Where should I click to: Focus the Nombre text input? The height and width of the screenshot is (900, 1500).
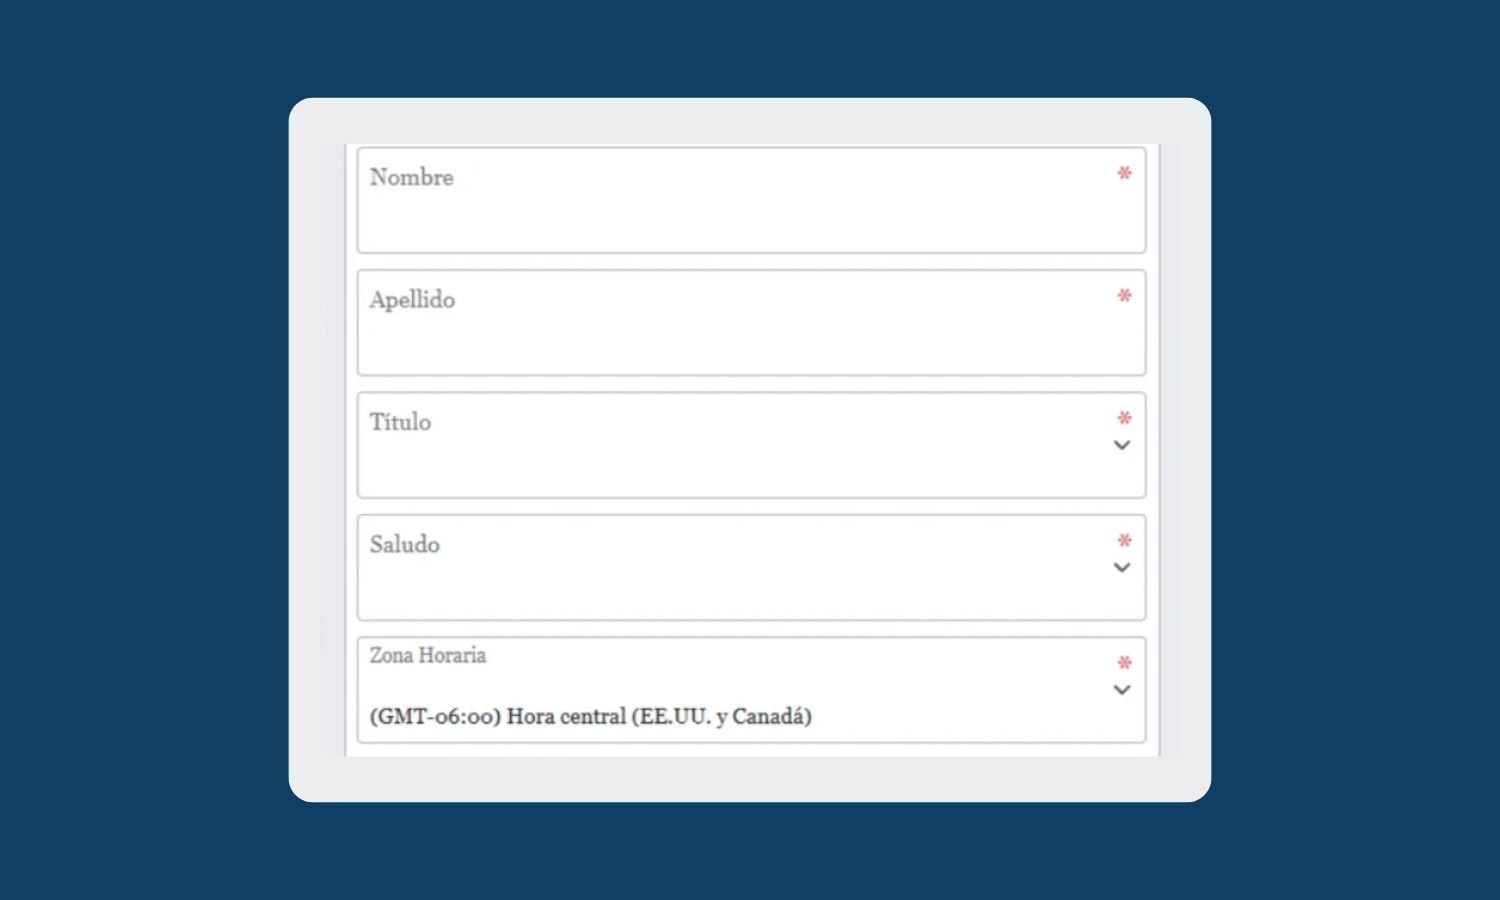click(750, 215)
